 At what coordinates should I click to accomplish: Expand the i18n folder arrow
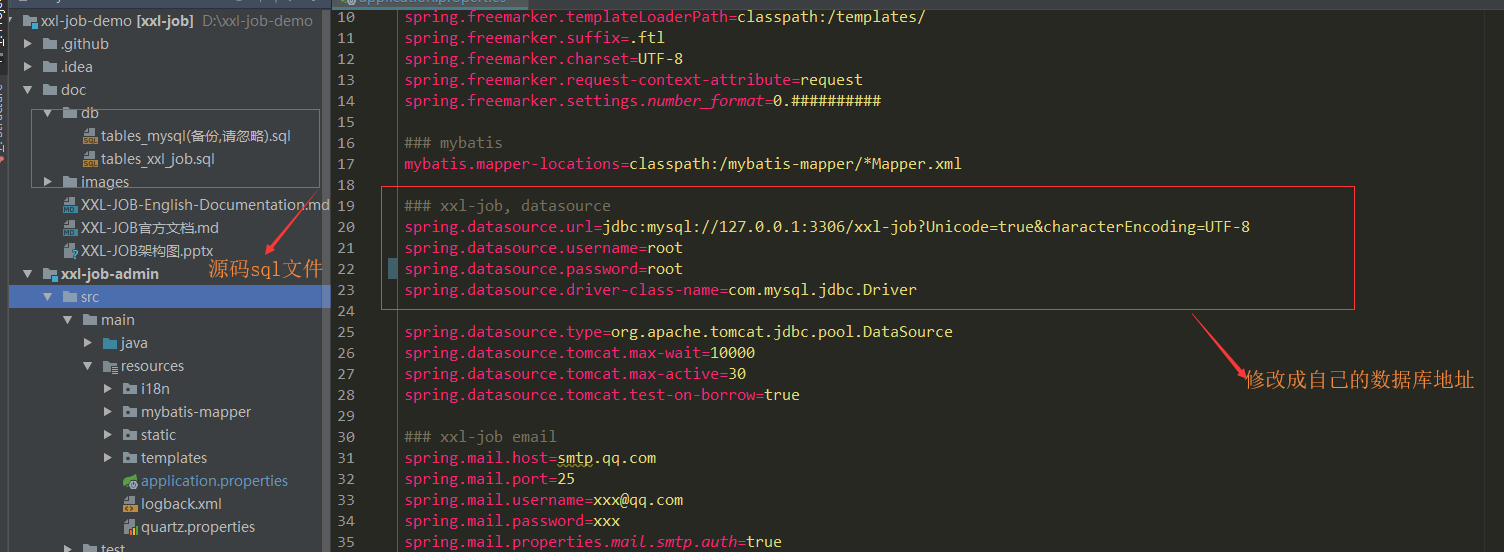pyautogui.click(x=108, y=389)
